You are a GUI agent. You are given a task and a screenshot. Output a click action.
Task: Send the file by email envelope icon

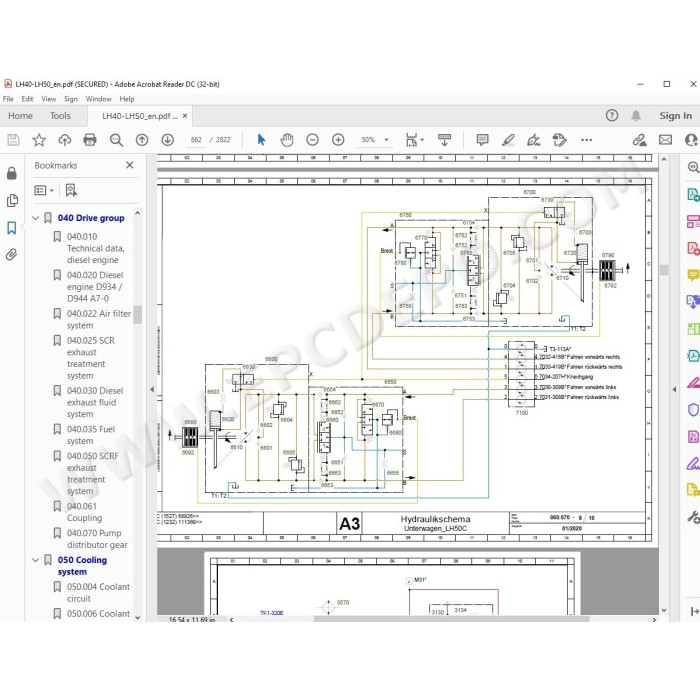(x=665, y=140)
